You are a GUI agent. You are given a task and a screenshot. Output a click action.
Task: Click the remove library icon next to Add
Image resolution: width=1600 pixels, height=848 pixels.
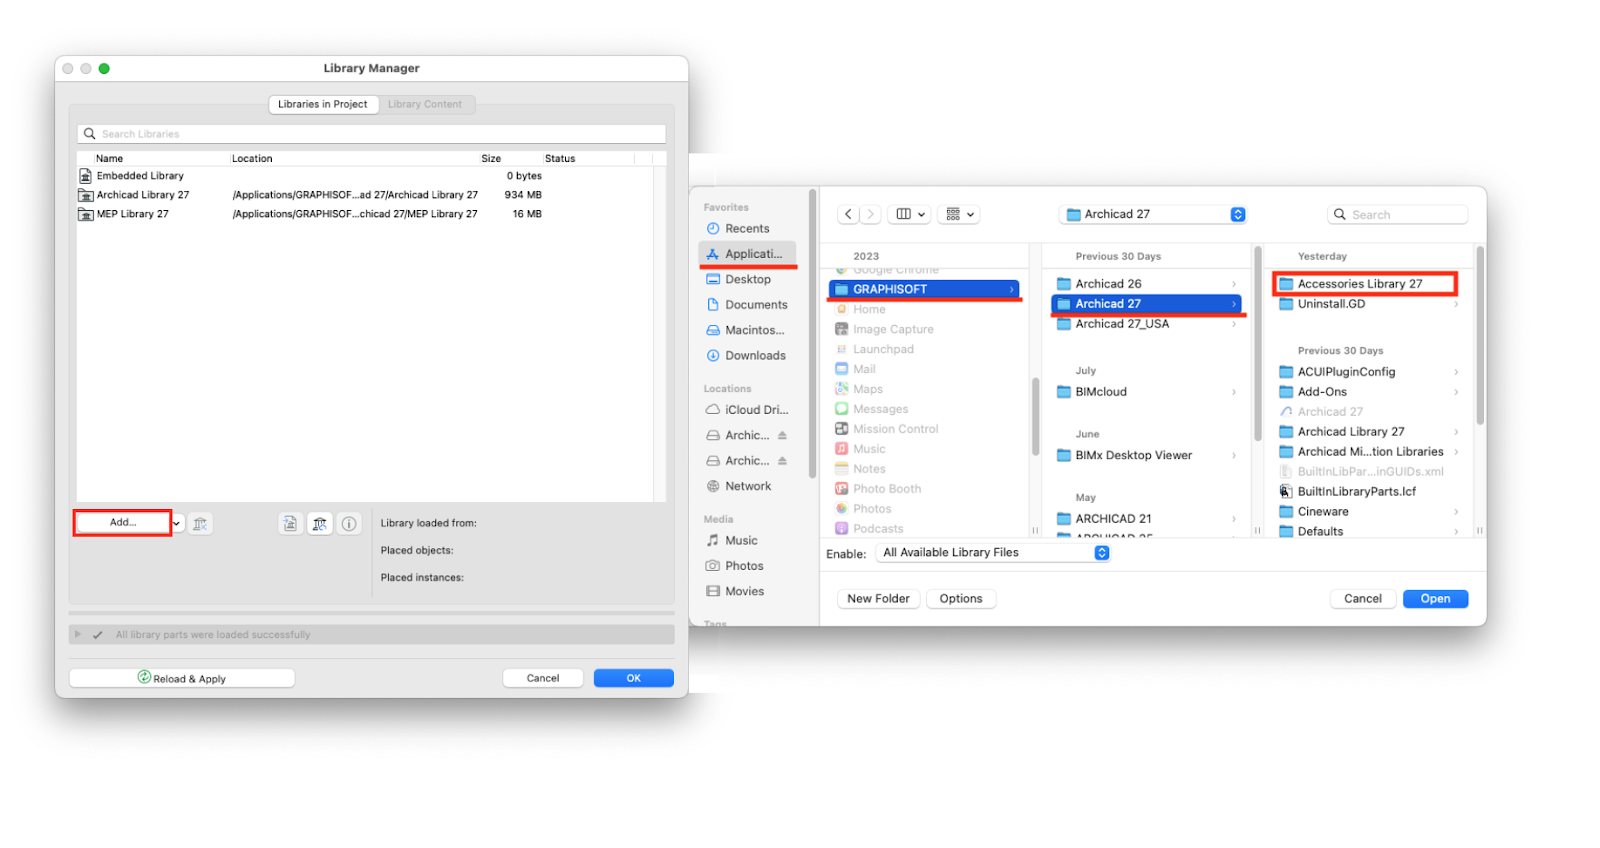(201, 523)
